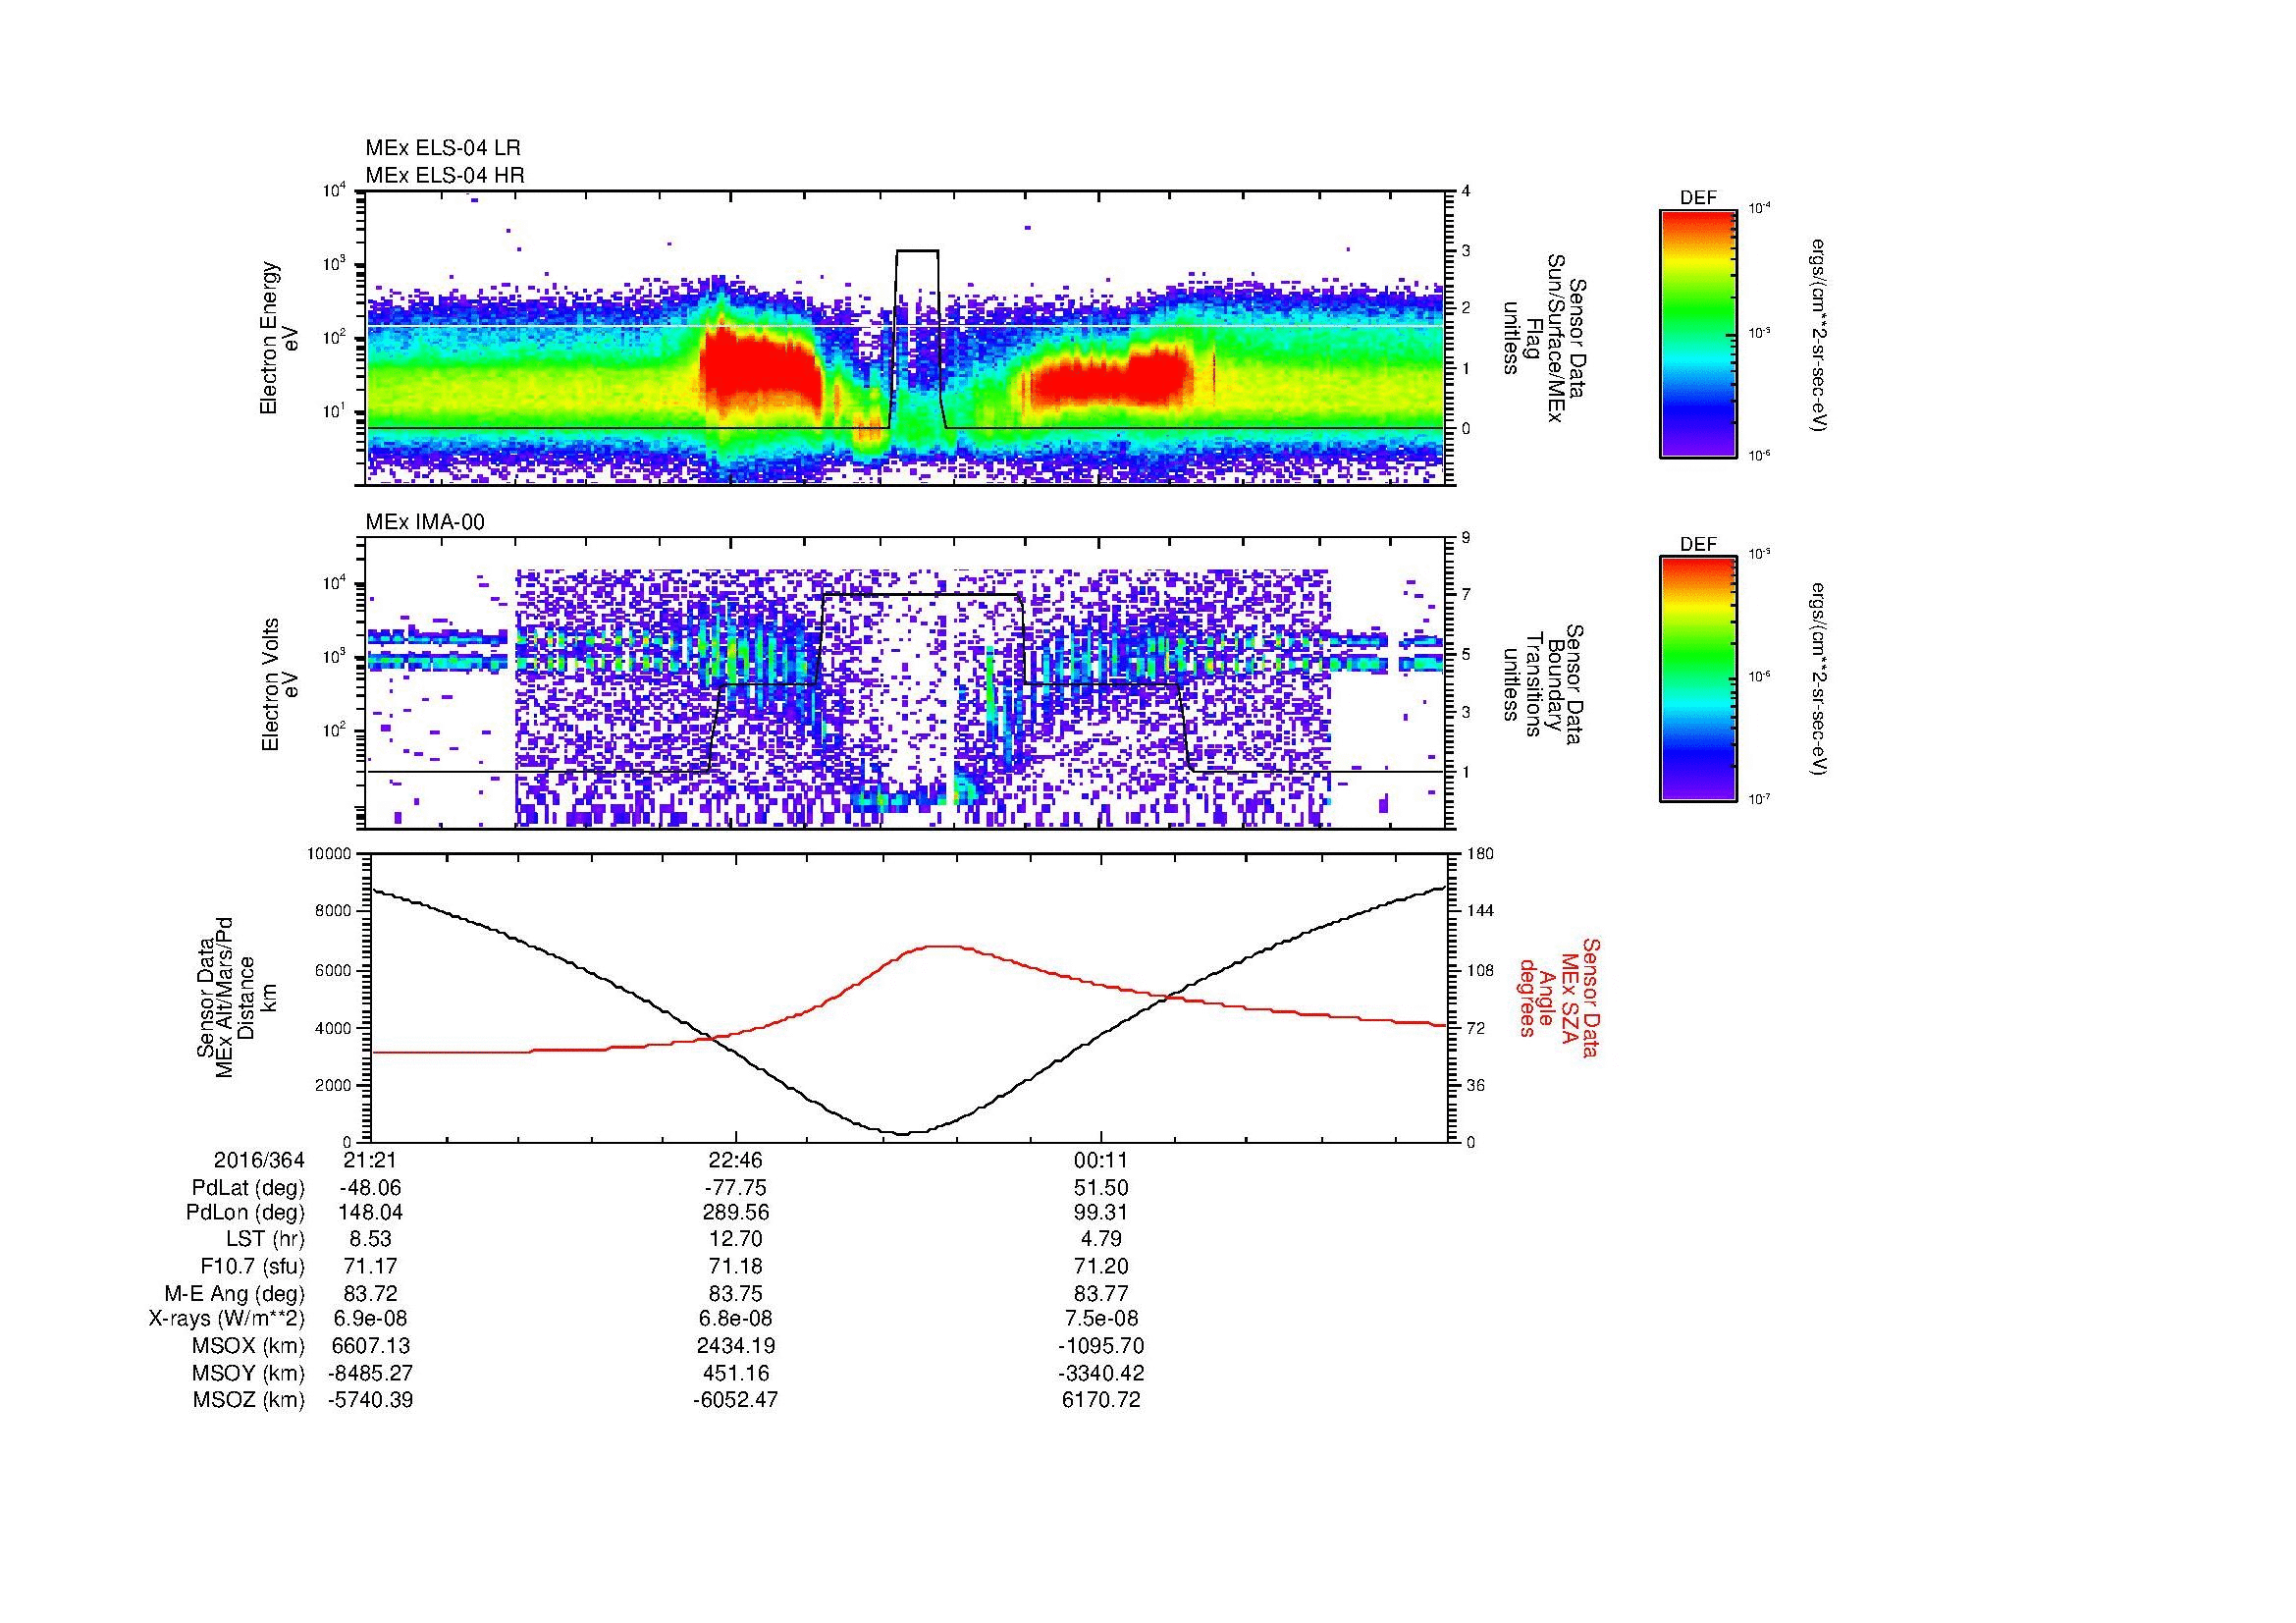Click the PdLat value 51.50

click(1101, 1188)
